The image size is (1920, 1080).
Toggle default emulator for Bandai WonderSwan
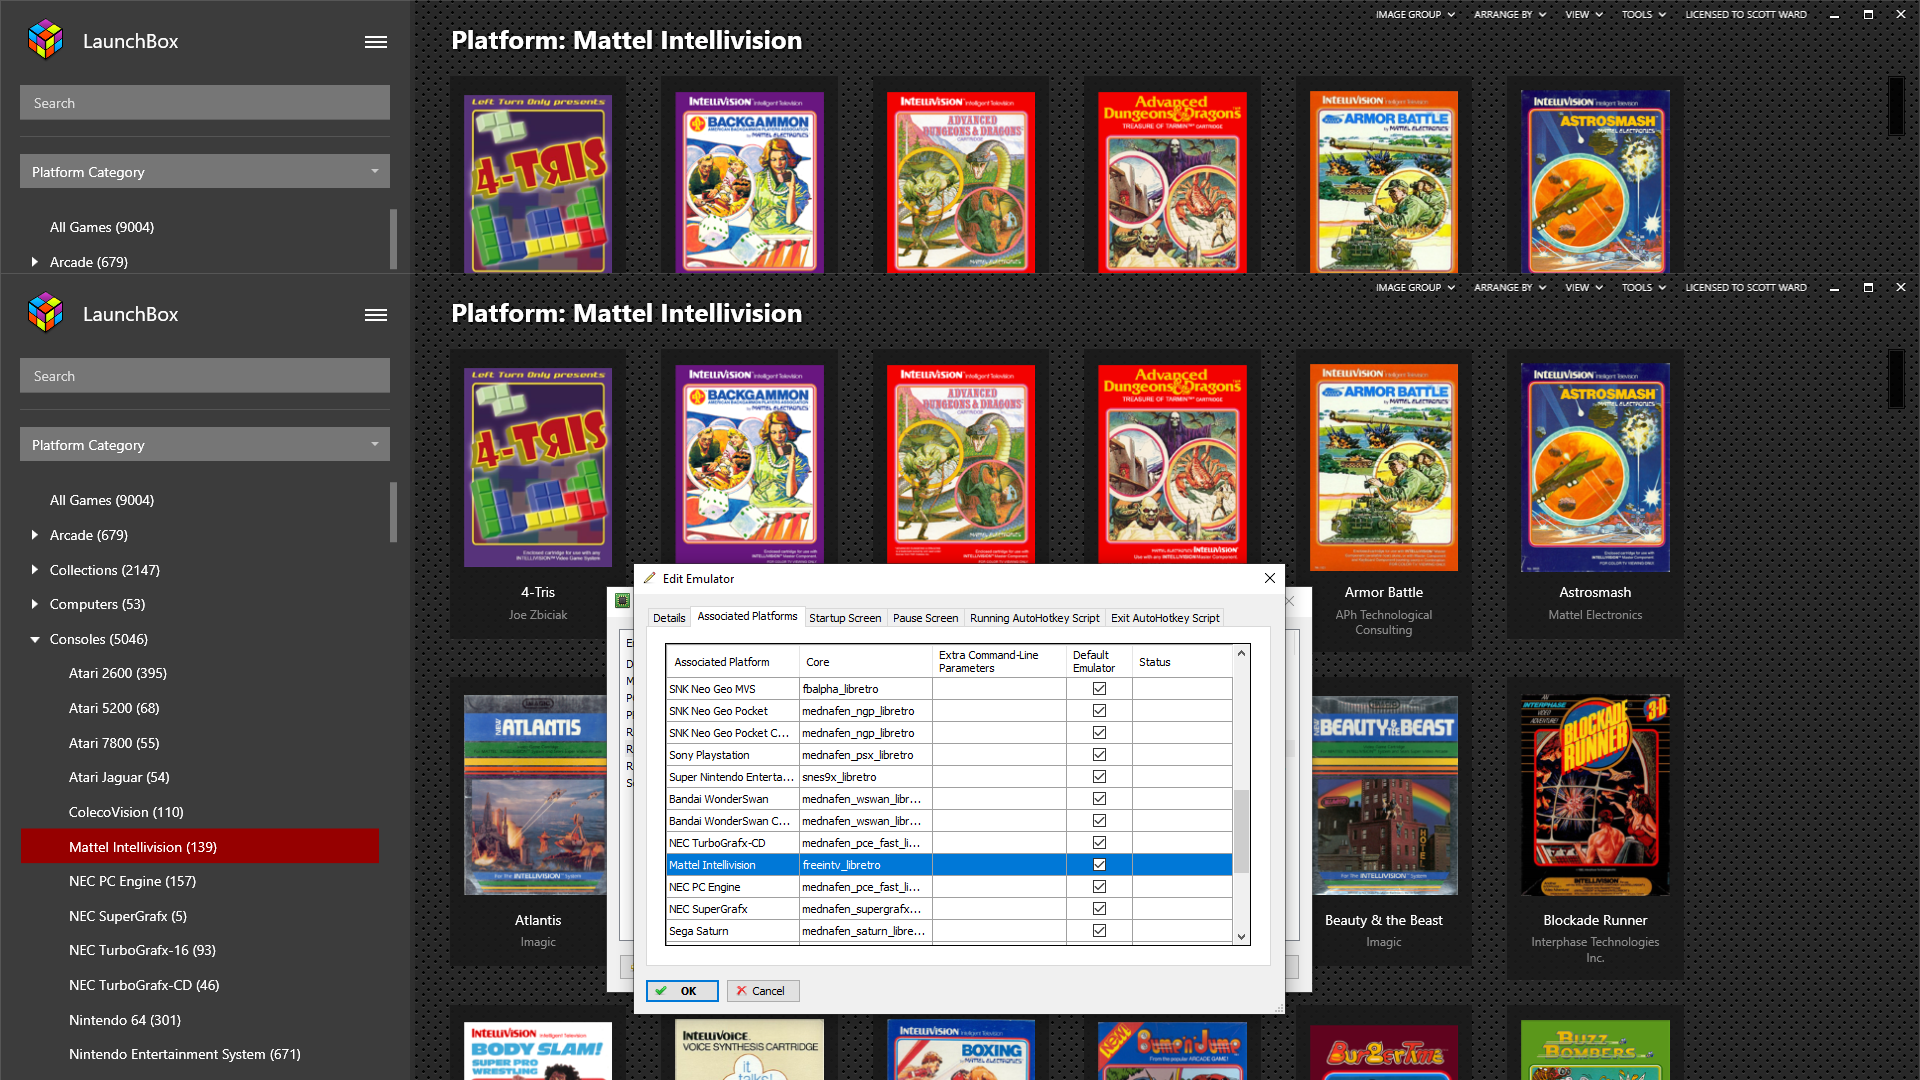click(1099, 799)
